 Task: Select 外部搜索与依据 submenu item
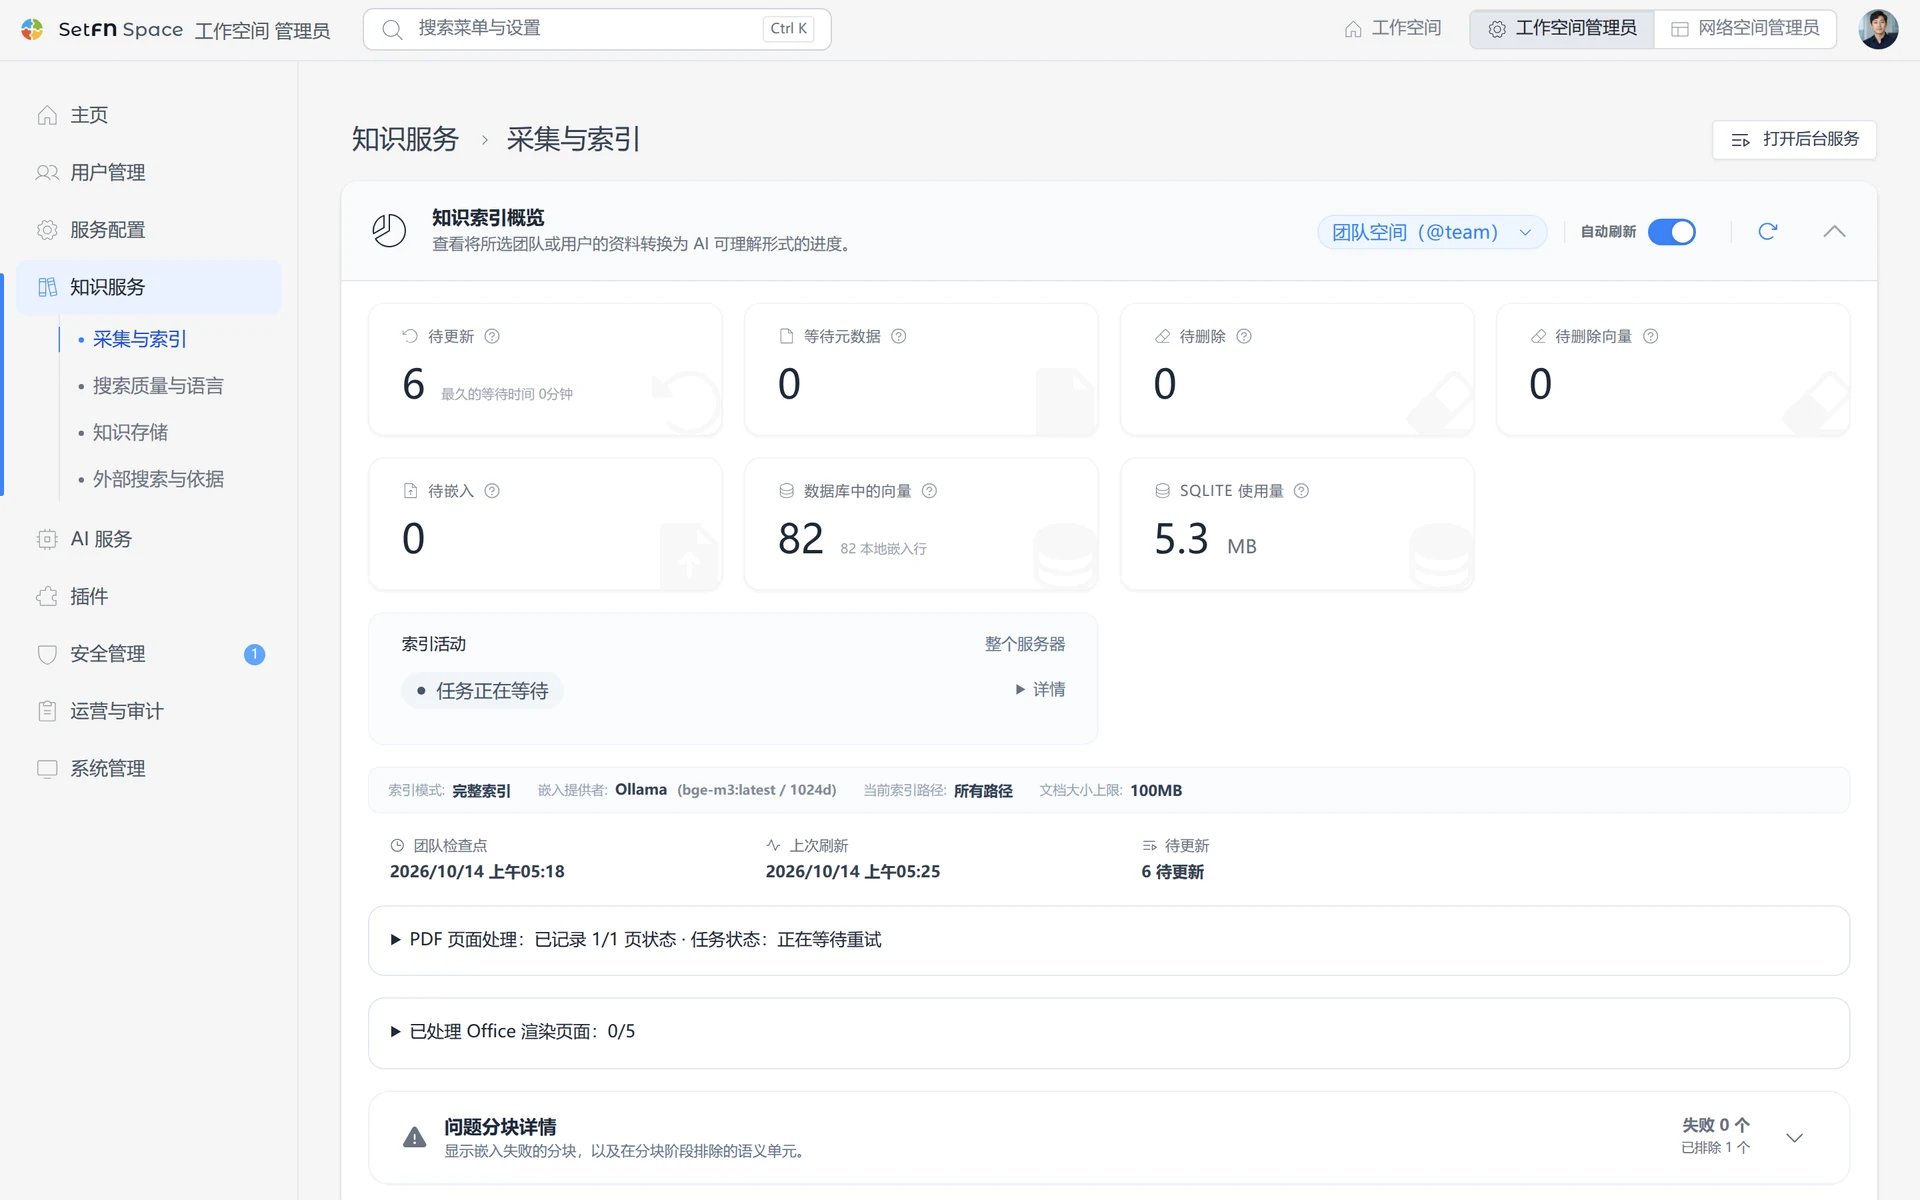(158, 480)
